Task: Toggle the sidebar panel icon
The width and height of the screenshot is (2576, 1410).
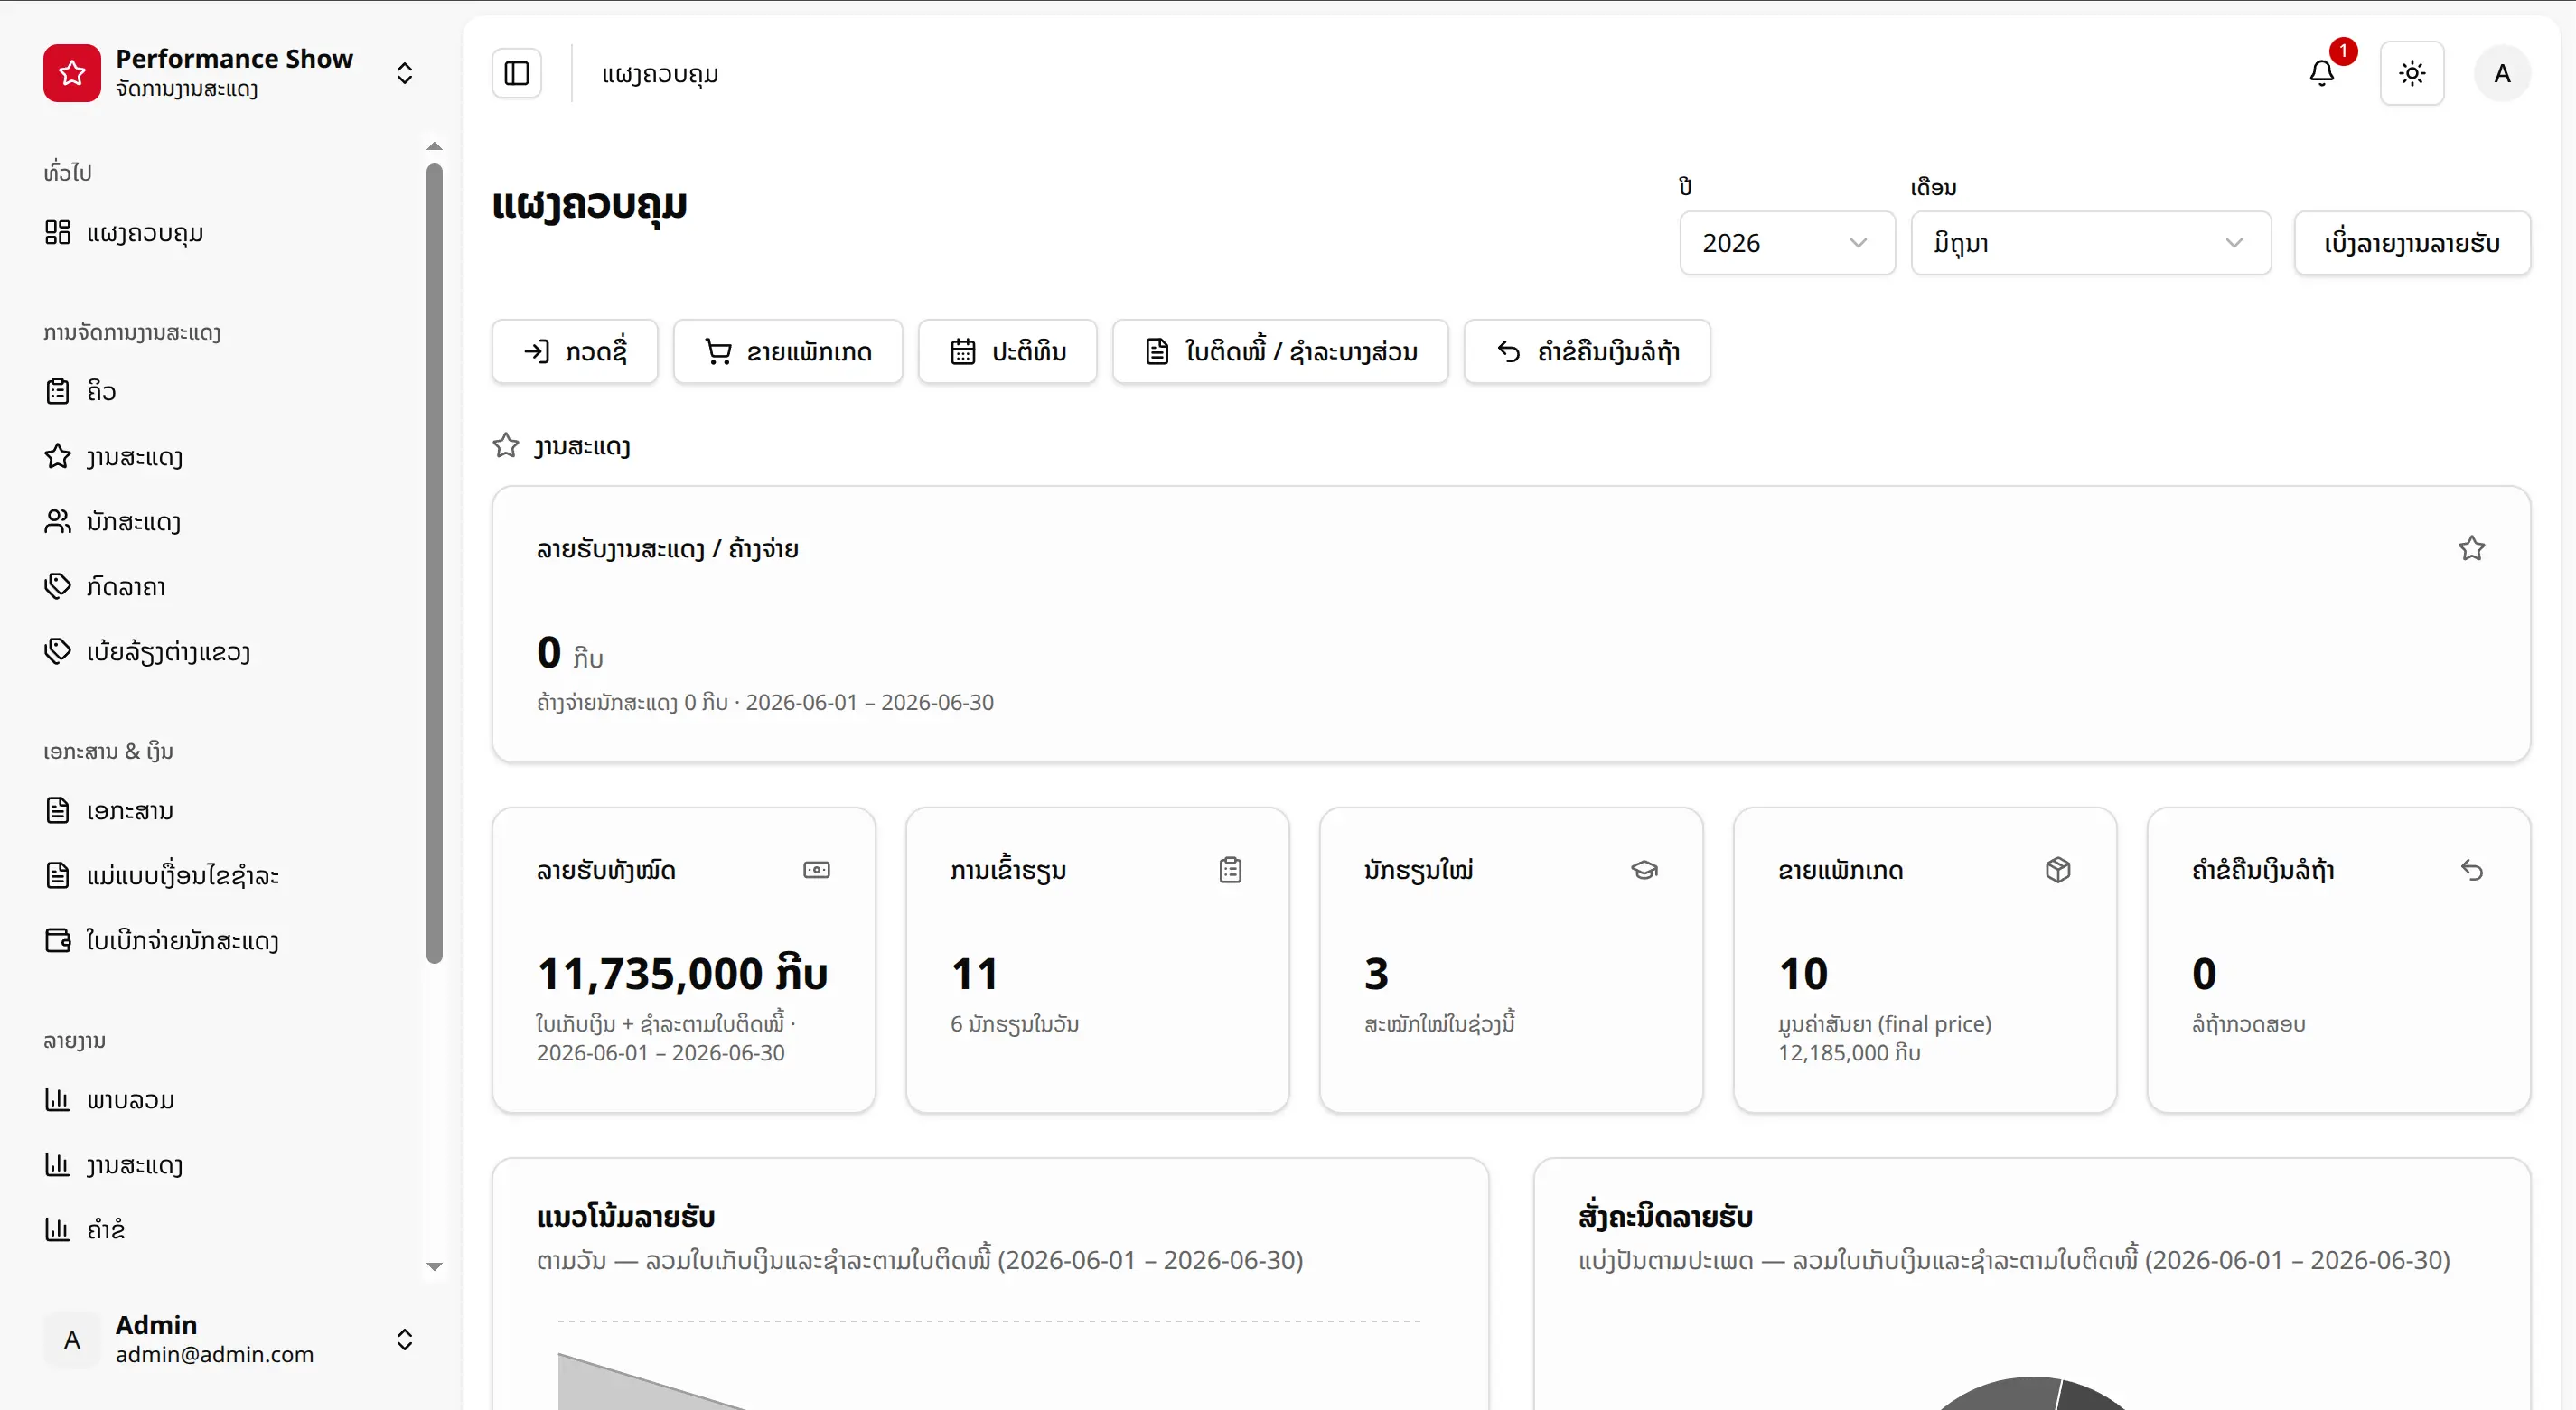Action: pos(516,73)
